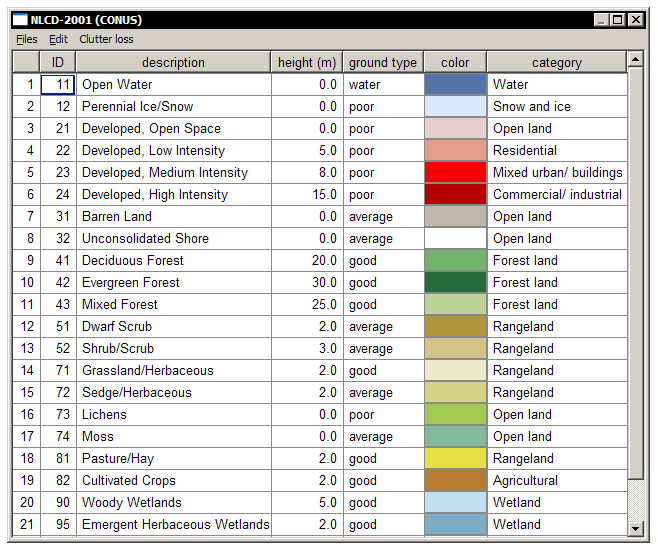Viewport: 658px width, 552px height.
Task: Click the Commercial/ industrial category cell
Action: 556,195
